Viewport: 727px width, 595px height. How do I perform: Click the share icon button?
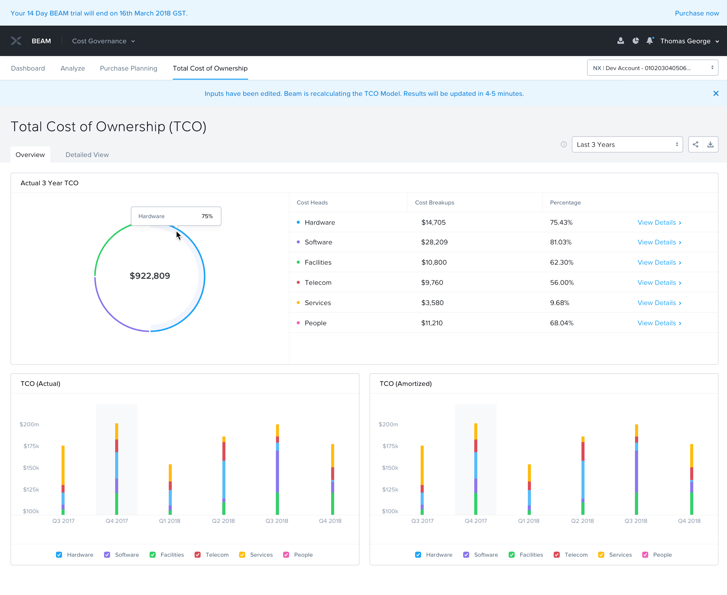coord(696,144)
